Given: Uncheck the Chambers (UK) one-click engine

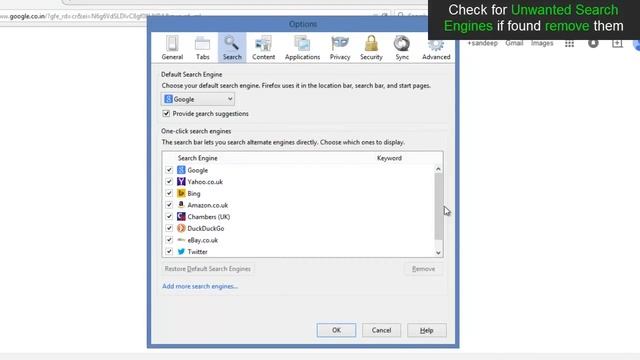Looking at the screenshot, I should point(169,216).
